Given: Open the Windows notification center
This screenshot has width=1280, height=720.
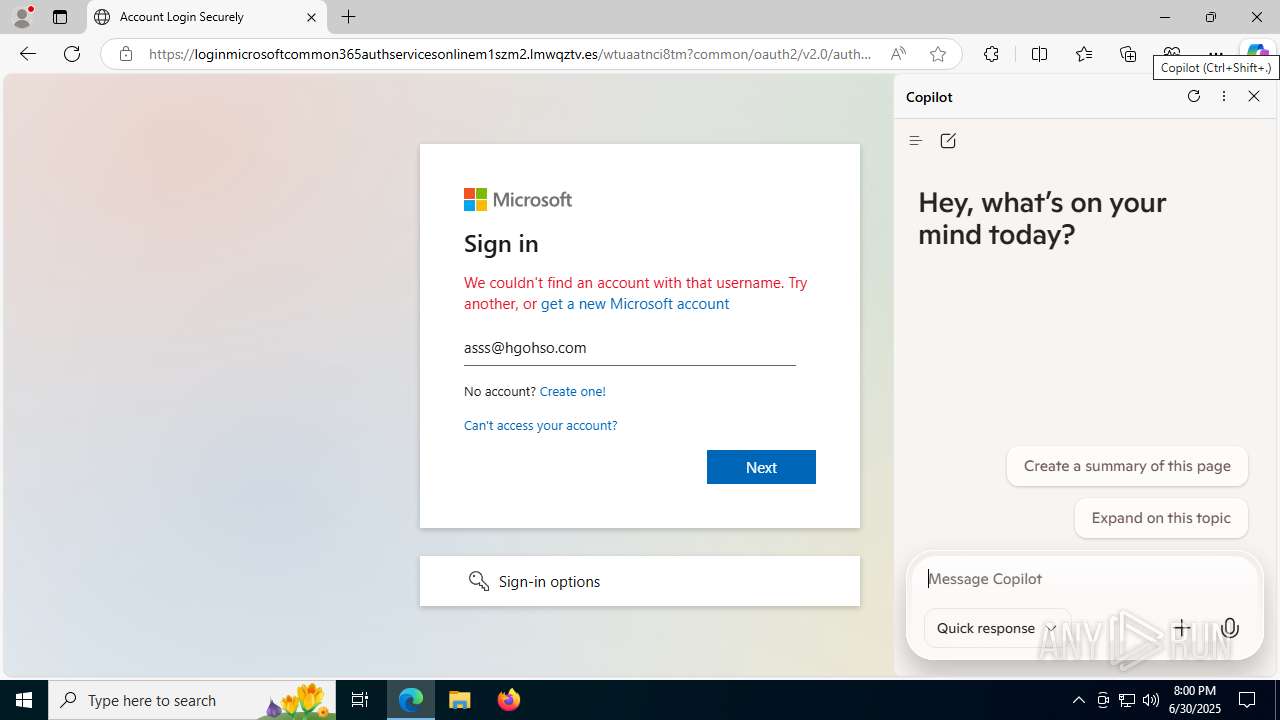Looking at the screenshot, I should (x=1248, y=700).
